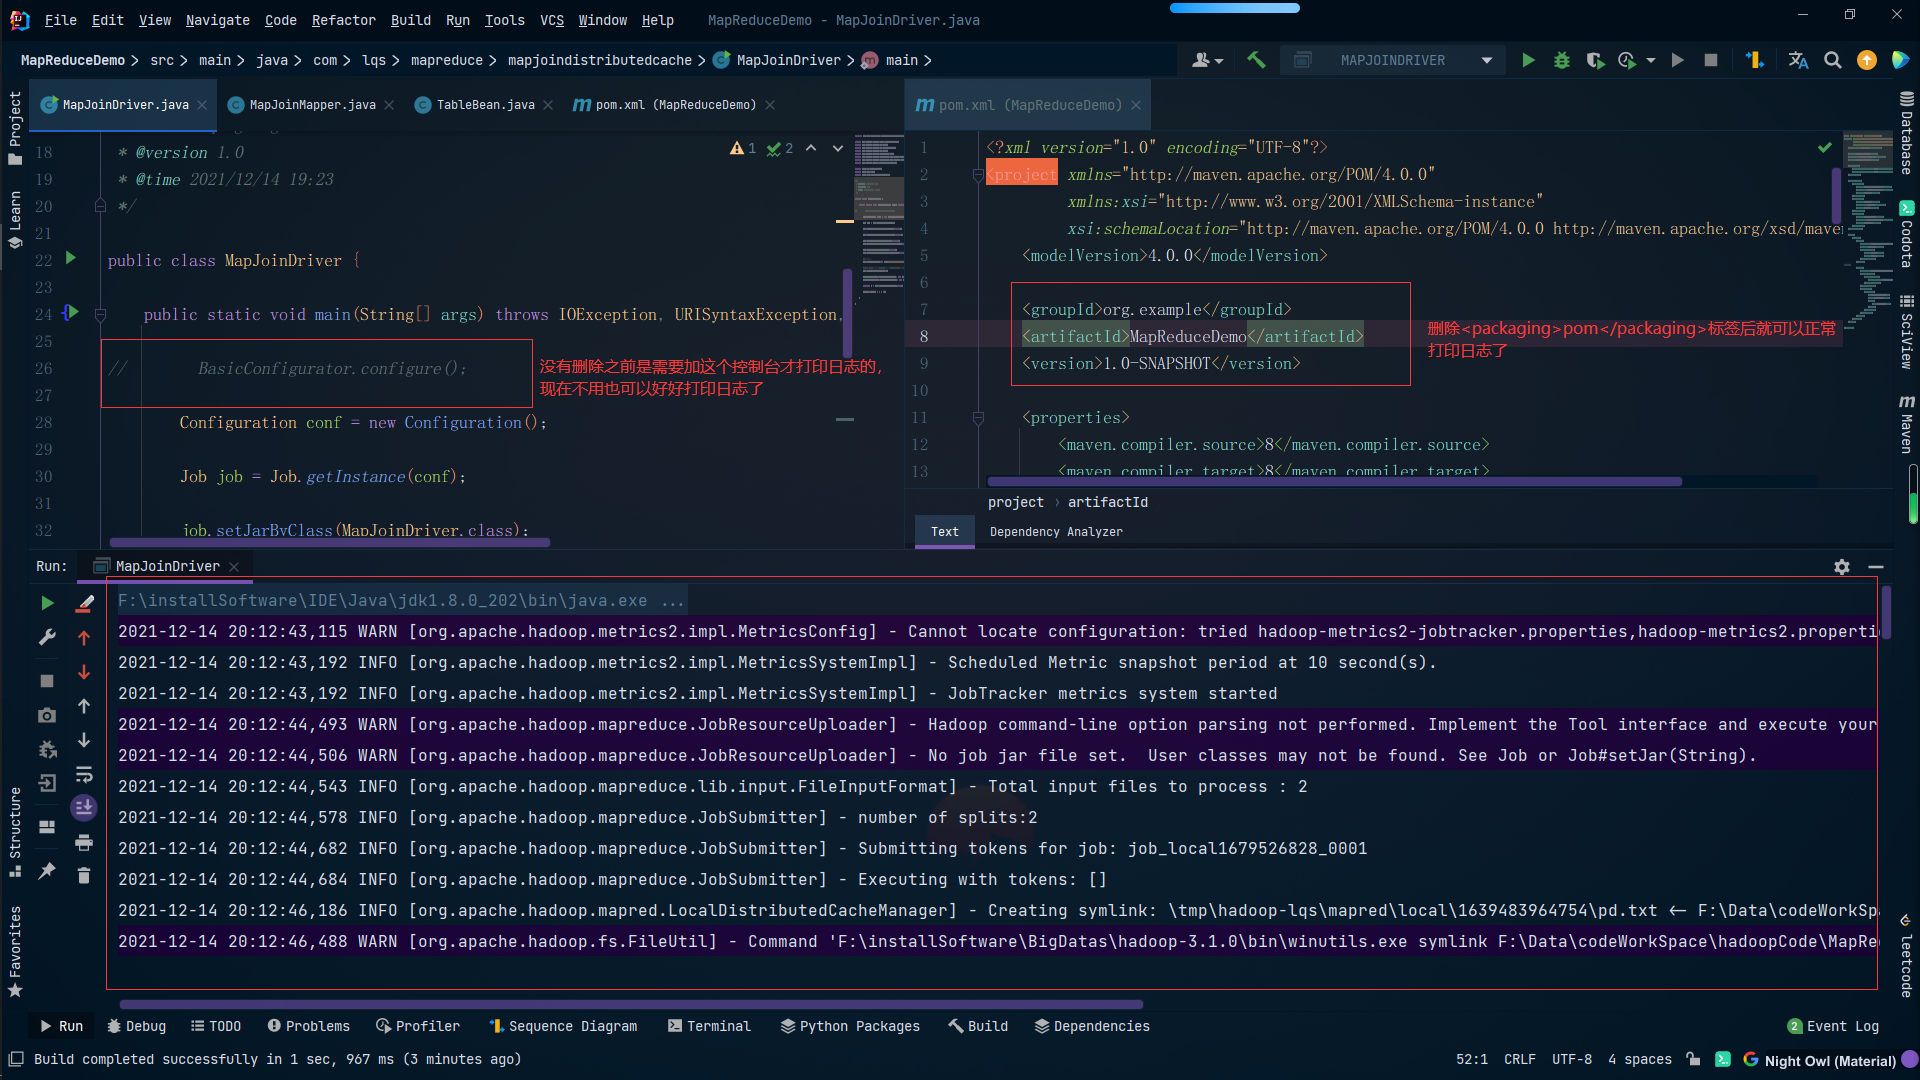Viewport: 1920px width, 1080px height.
Task: Toggle scroll to end in console
Action: [84, 807]
